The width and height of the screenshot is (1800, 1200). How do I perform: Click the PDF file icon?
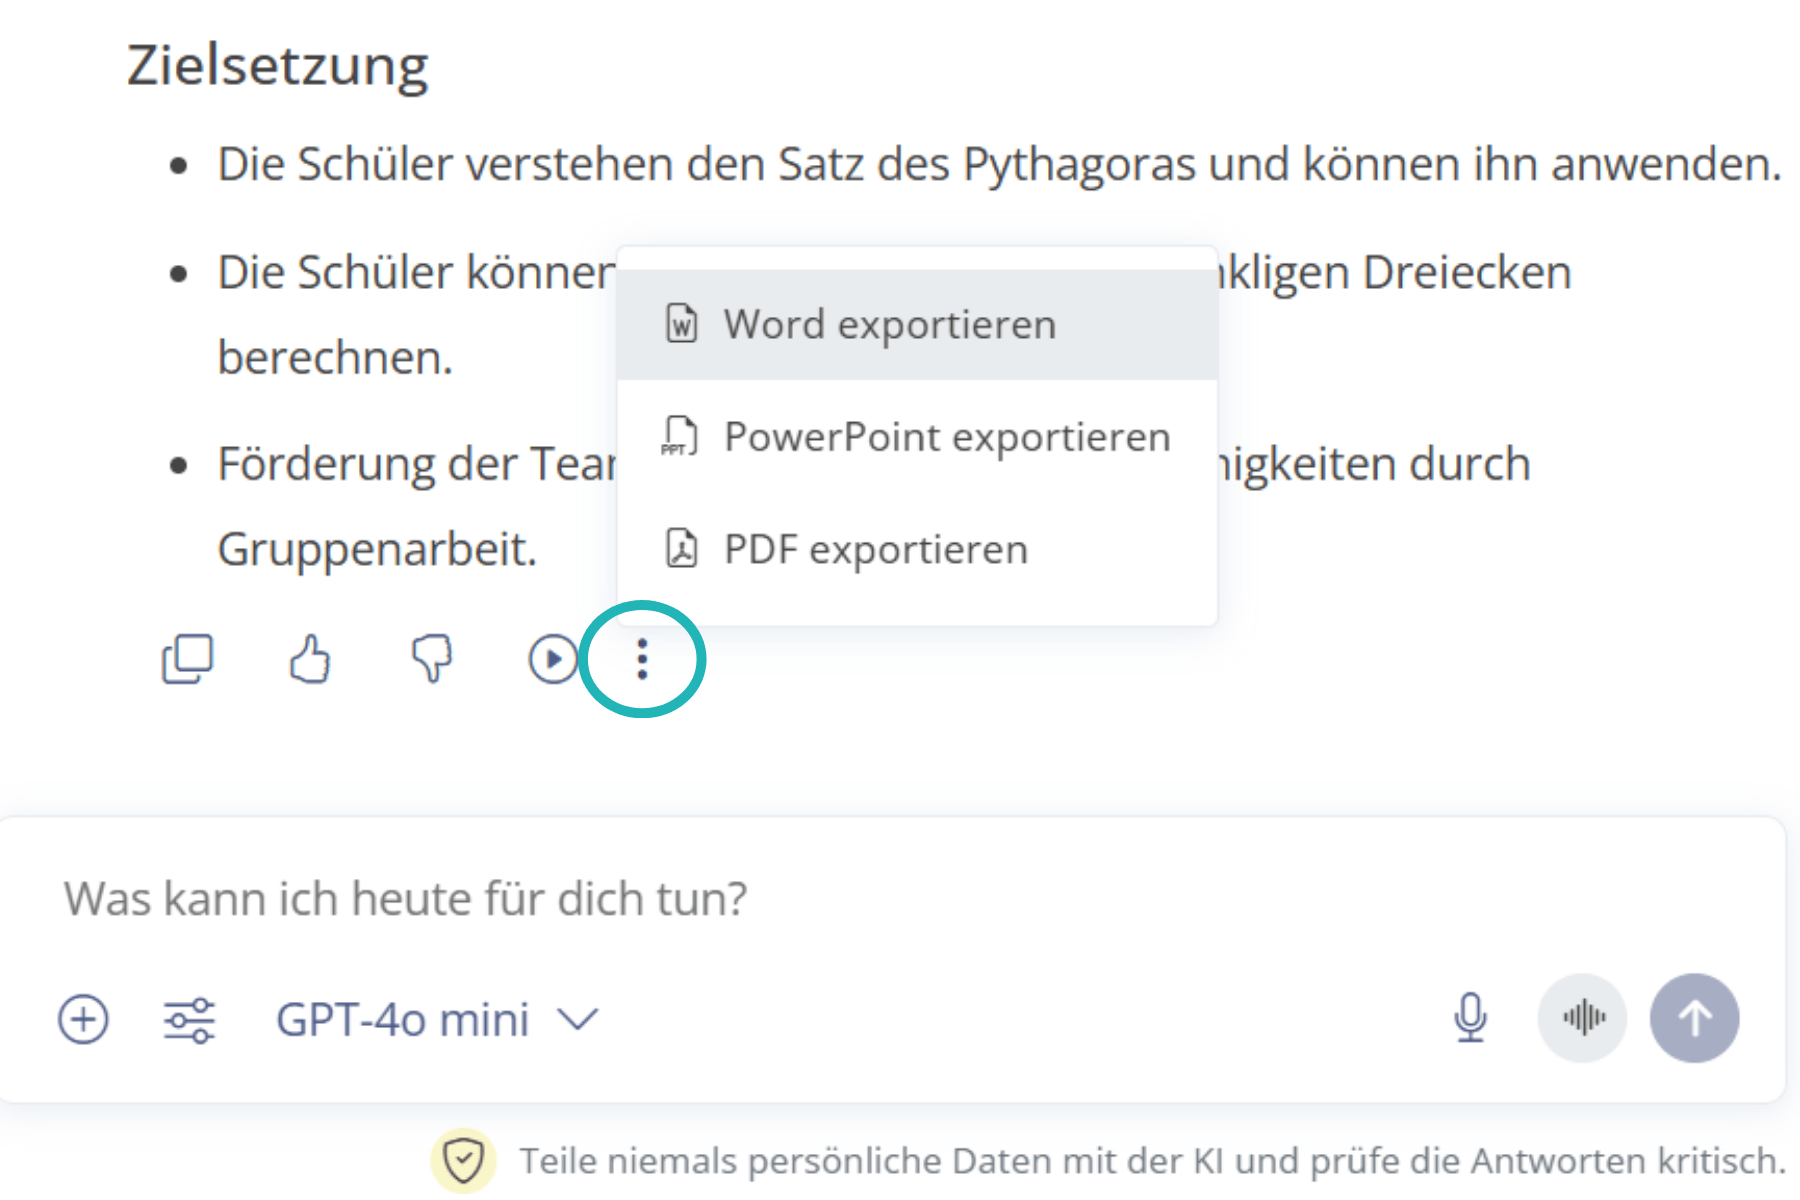tap(682, 549)
